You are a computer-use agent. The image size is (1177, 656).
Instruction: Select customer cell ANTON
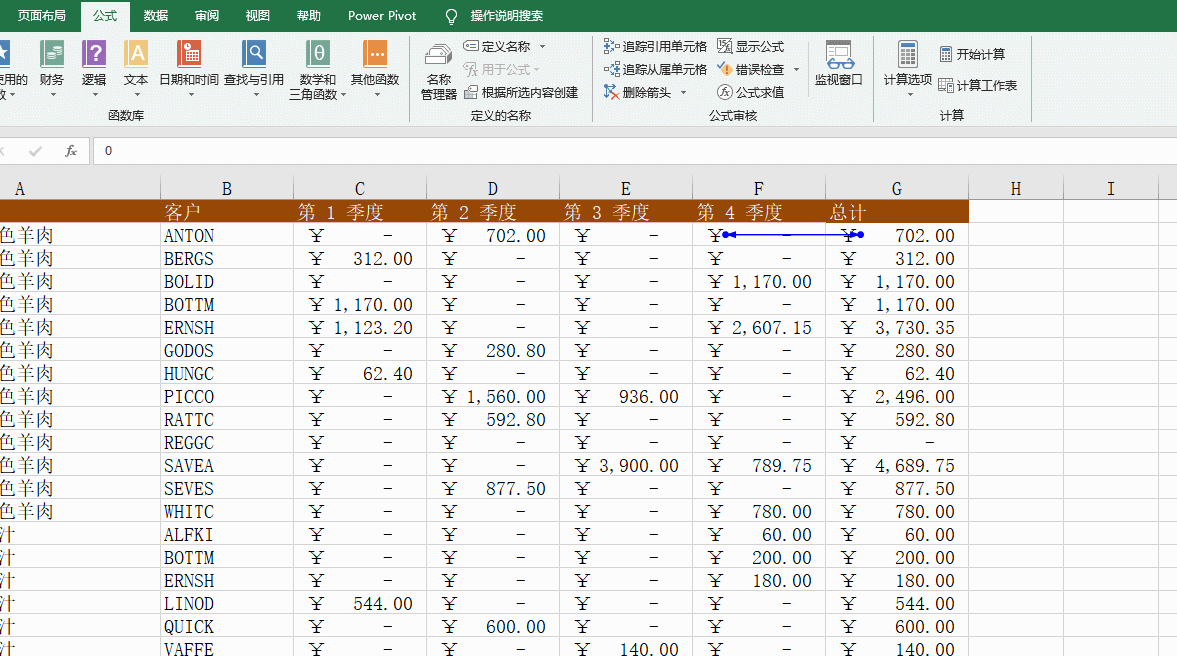click(x=227, y=236)
